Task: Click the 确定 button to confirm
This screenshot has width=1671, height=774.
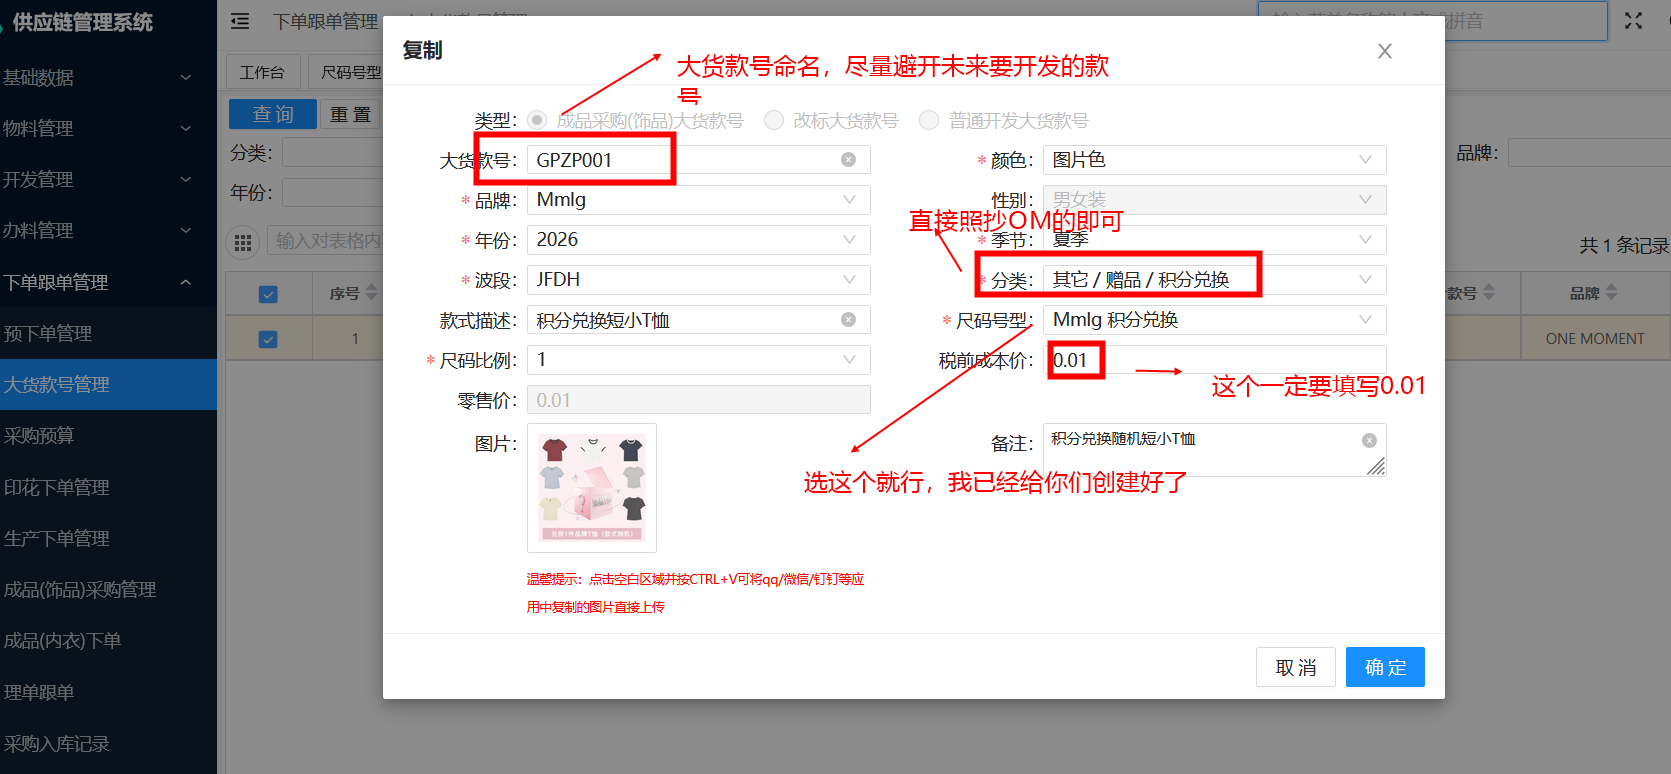Action: click(1385, 667)
